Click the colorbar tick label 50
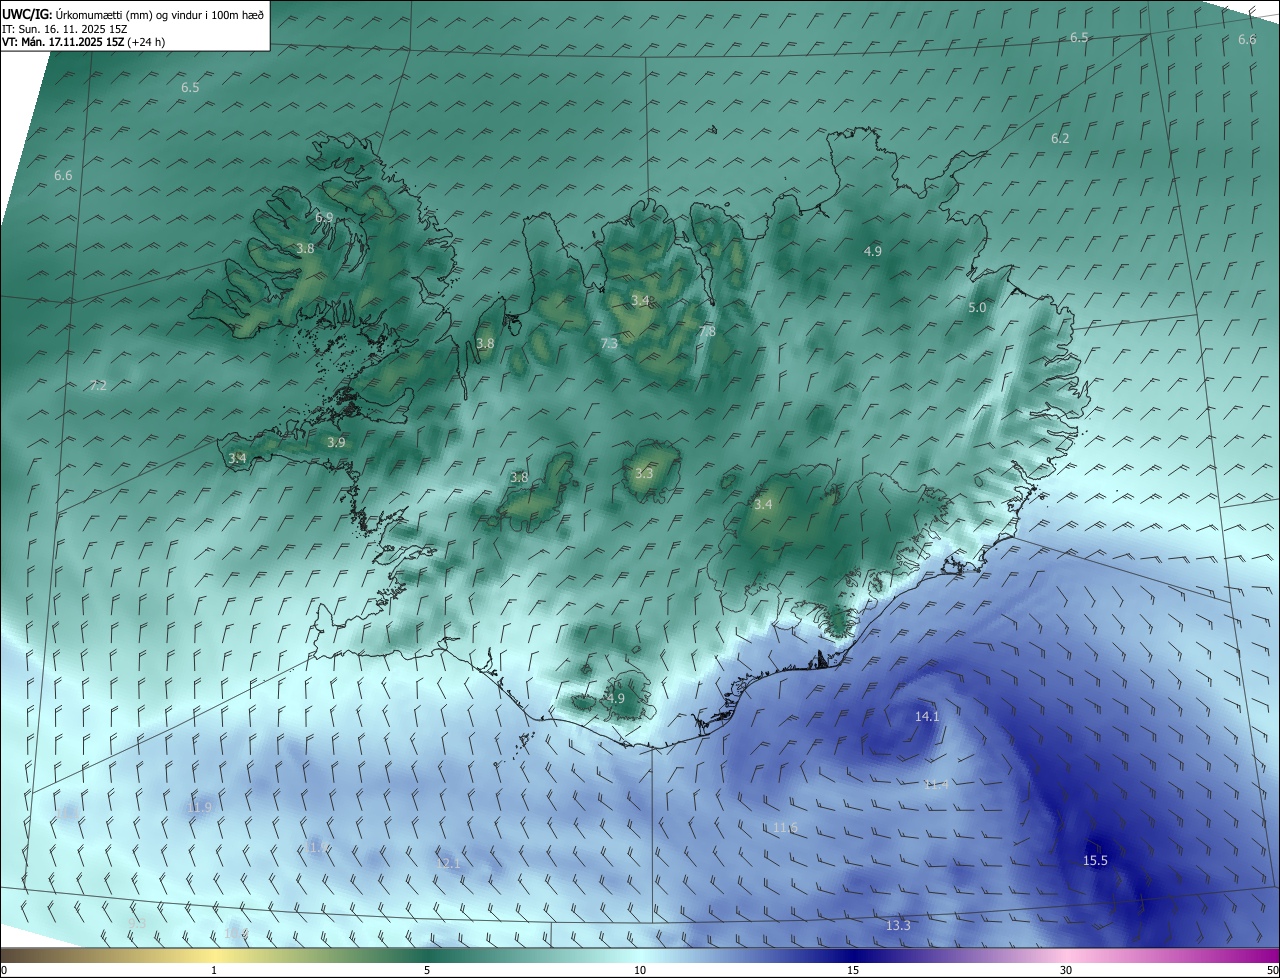The height and width of the screenshot is (978, 1280). [1272, 971]
